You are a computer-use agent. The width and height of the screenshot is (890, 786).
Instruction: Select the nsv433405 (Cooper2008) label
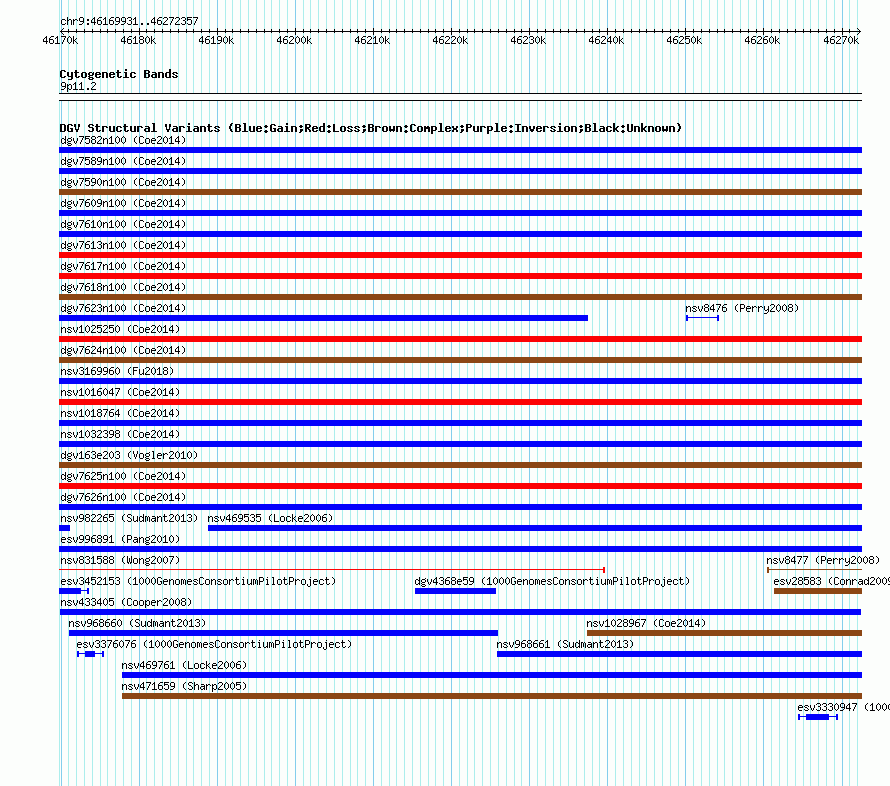coord(126,602)
